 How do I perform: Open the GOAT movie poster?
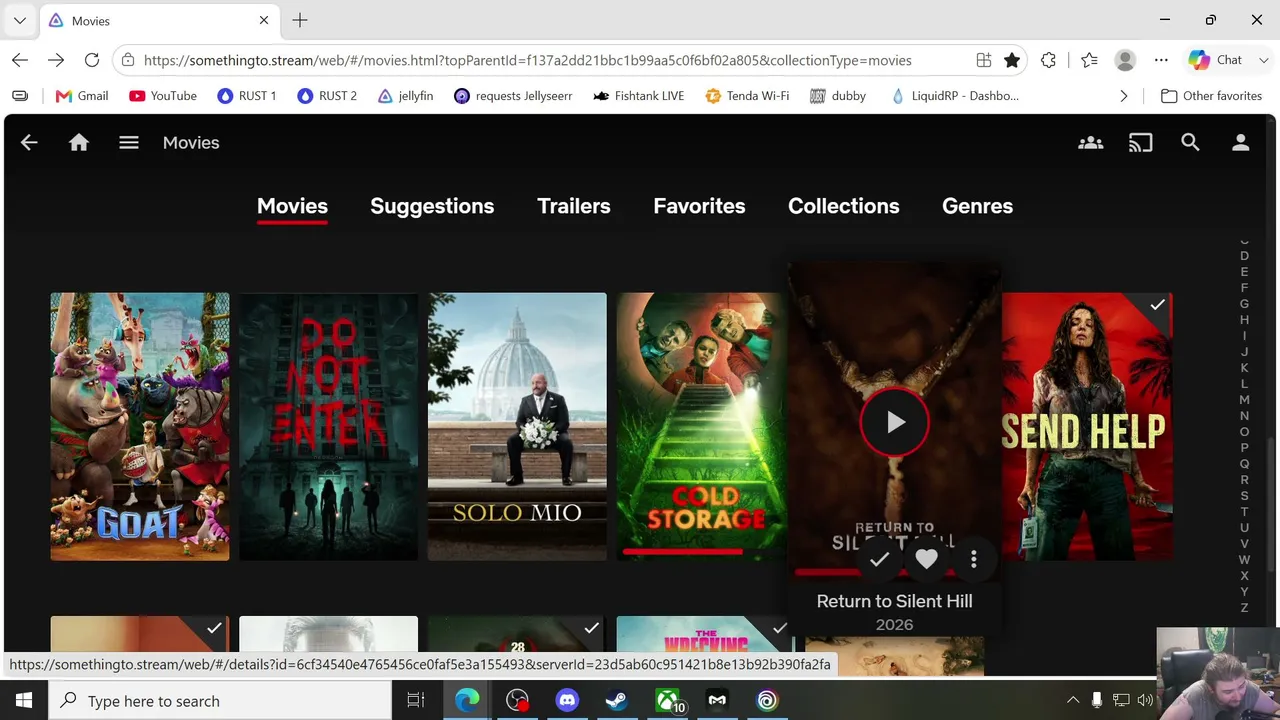coord(140,427)
